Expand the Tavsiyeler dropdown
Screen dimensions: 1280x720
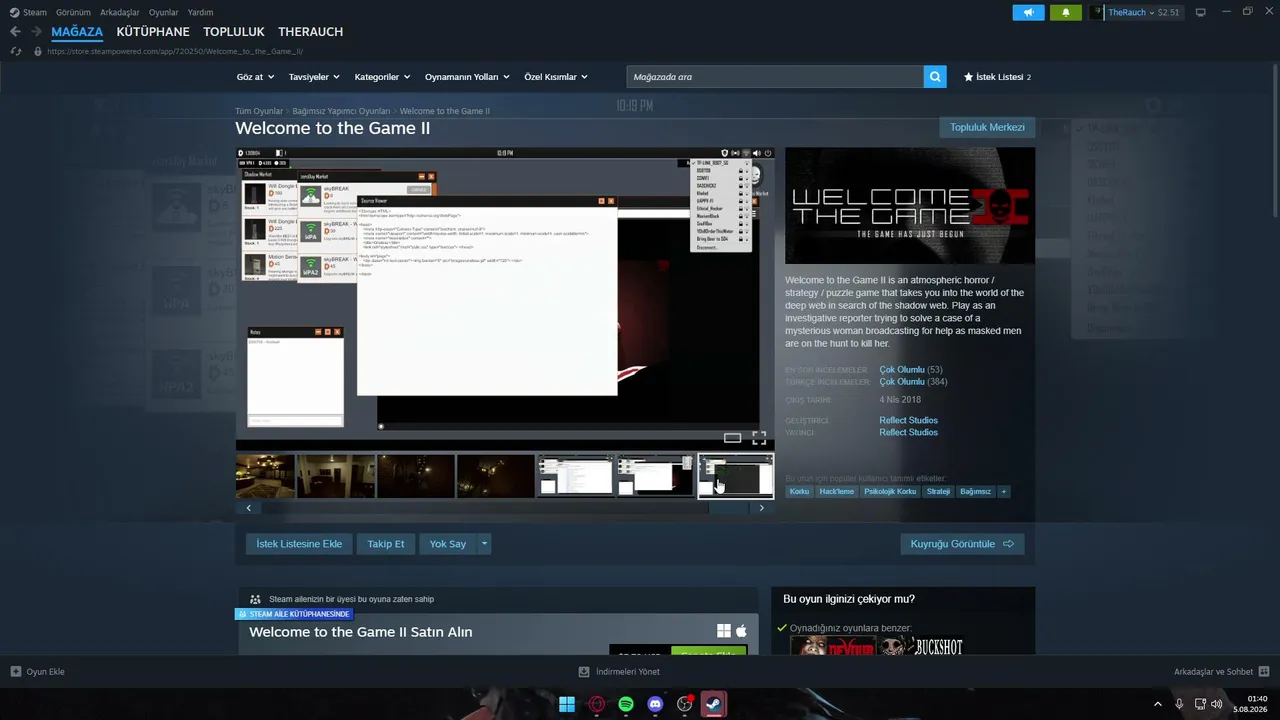coord(314,77)
